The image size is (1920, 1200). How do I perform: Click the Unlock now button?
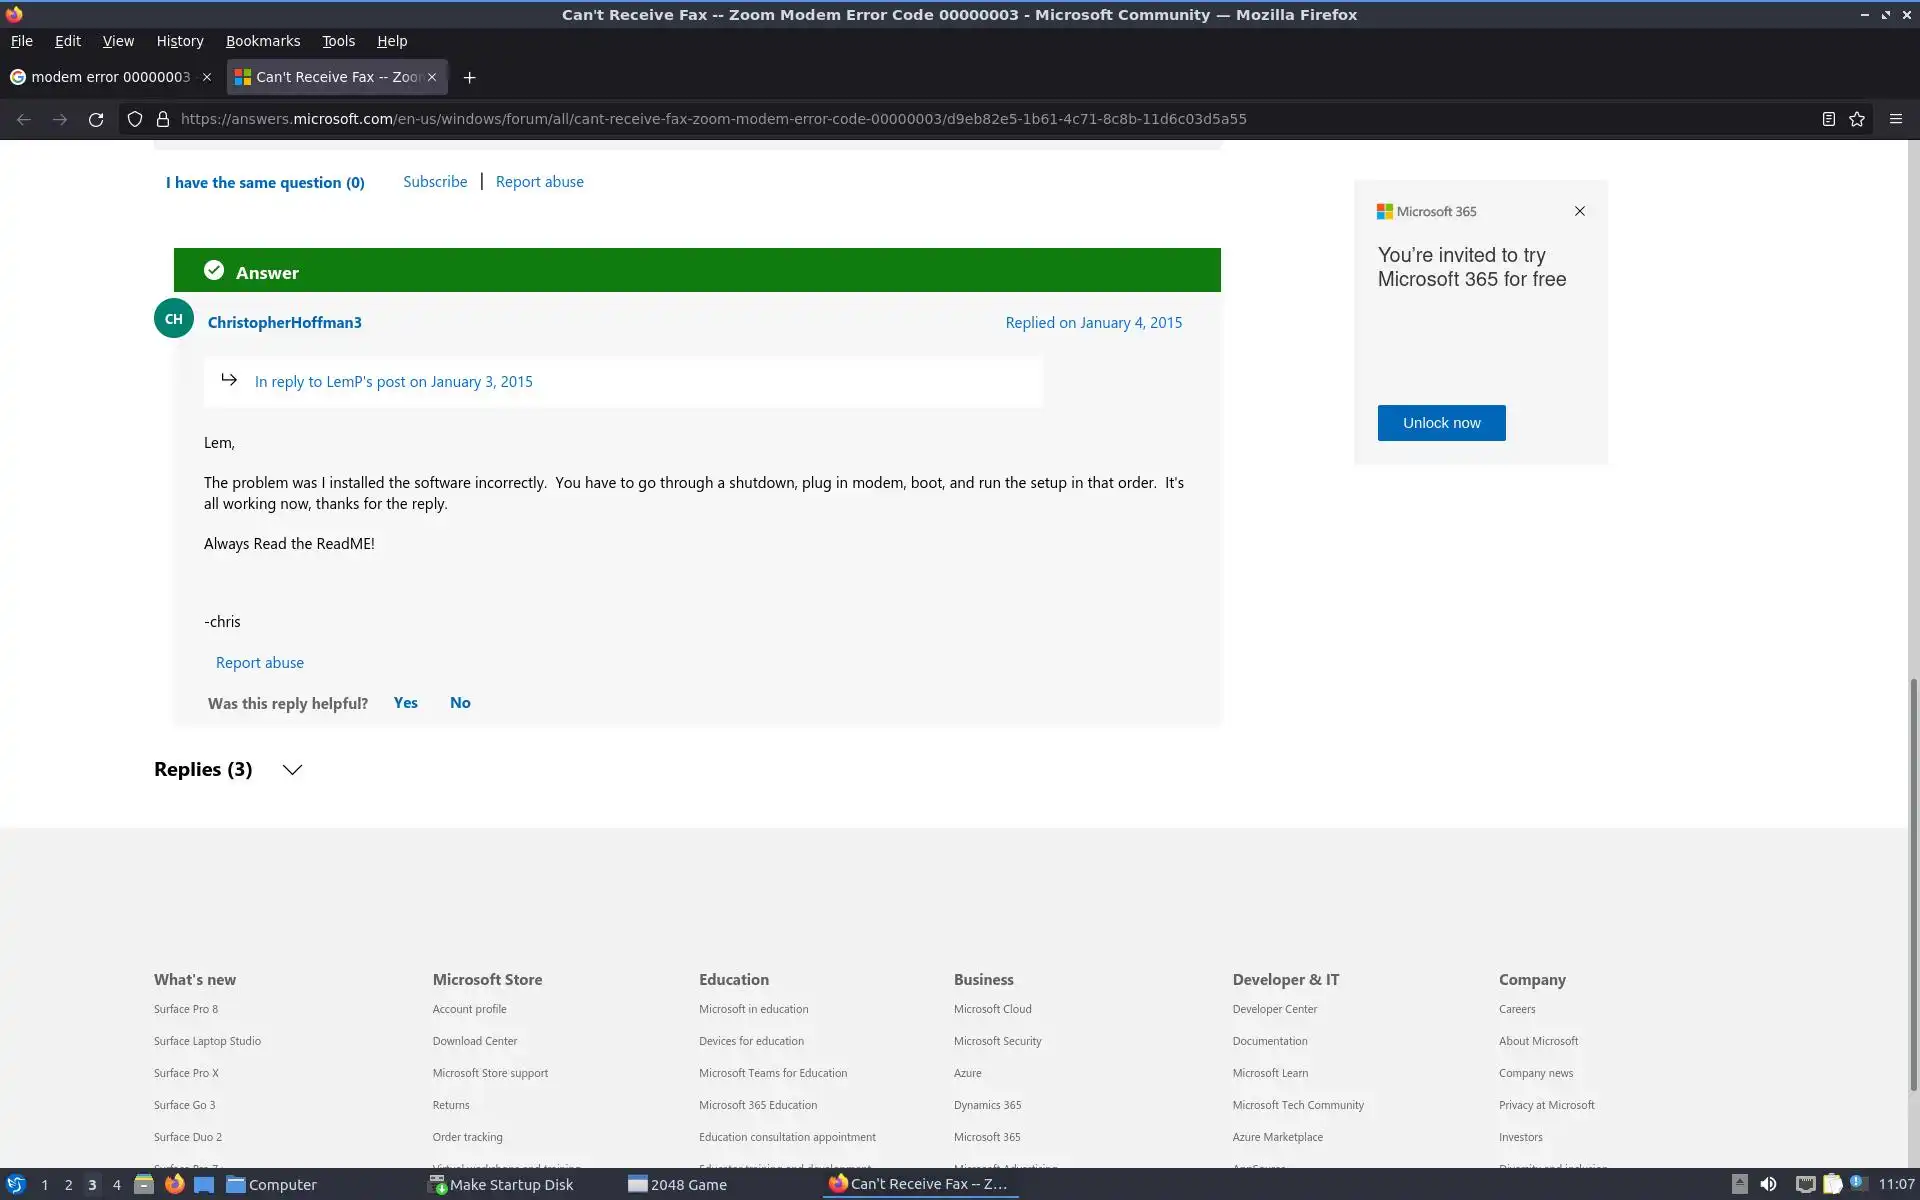1441,423
